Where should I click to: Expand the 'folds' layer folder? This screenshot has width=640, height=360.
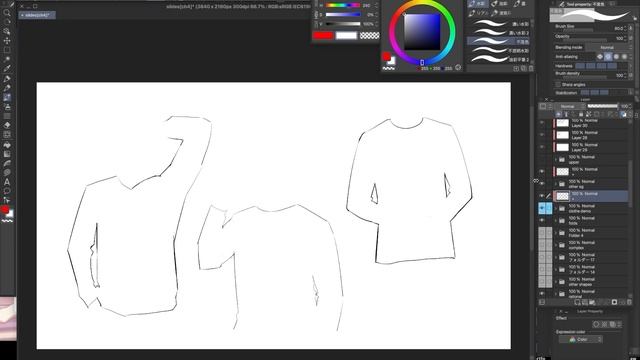tap(556, 221)
